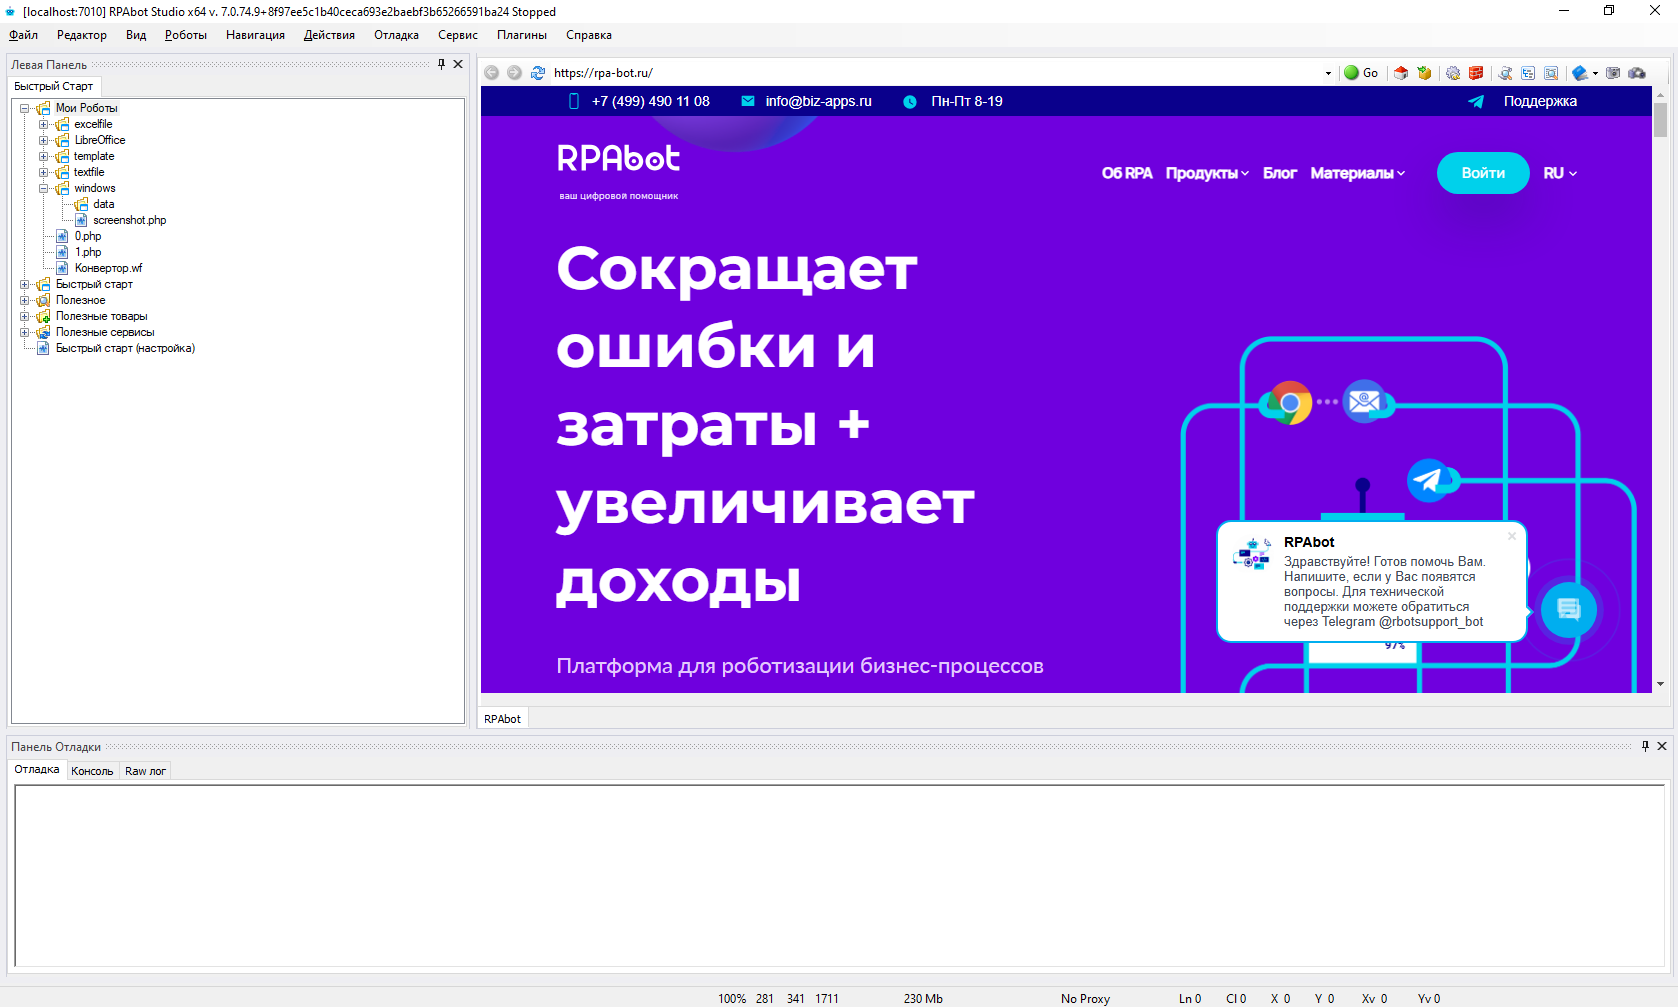Select the Быстрый Старт tab in left panel

pyautogui.click(x=53, y=86)
